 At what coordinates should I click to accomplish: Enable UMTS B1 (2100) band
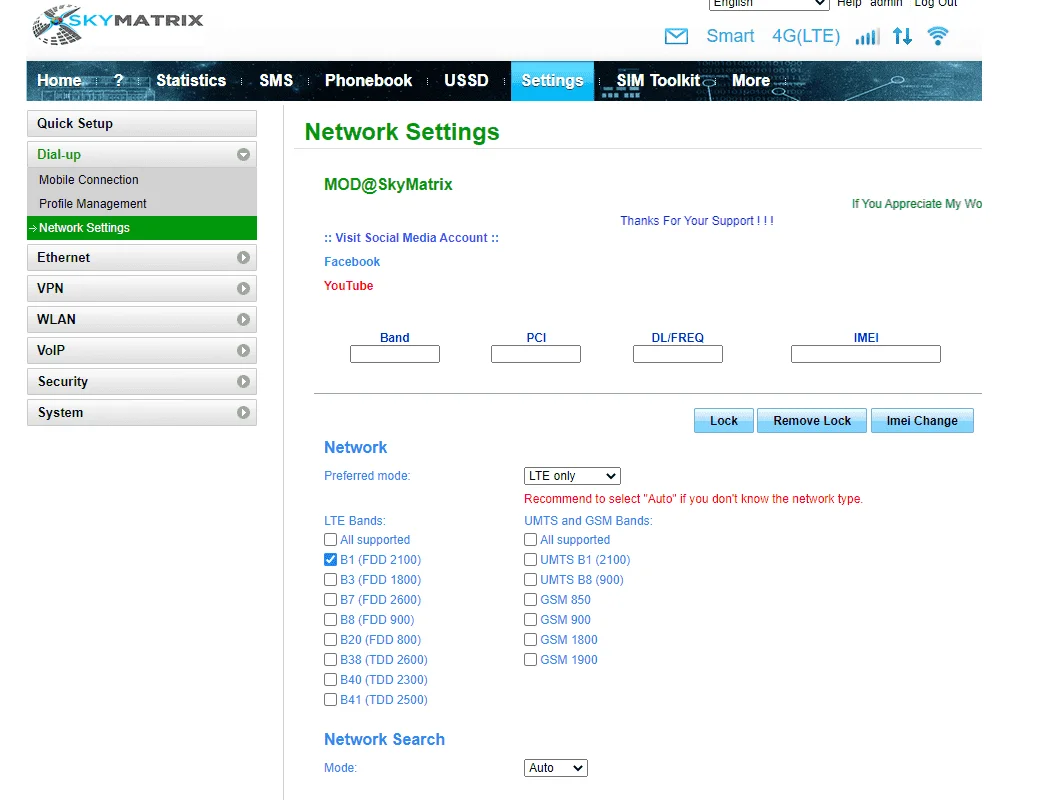pos(531,560)
